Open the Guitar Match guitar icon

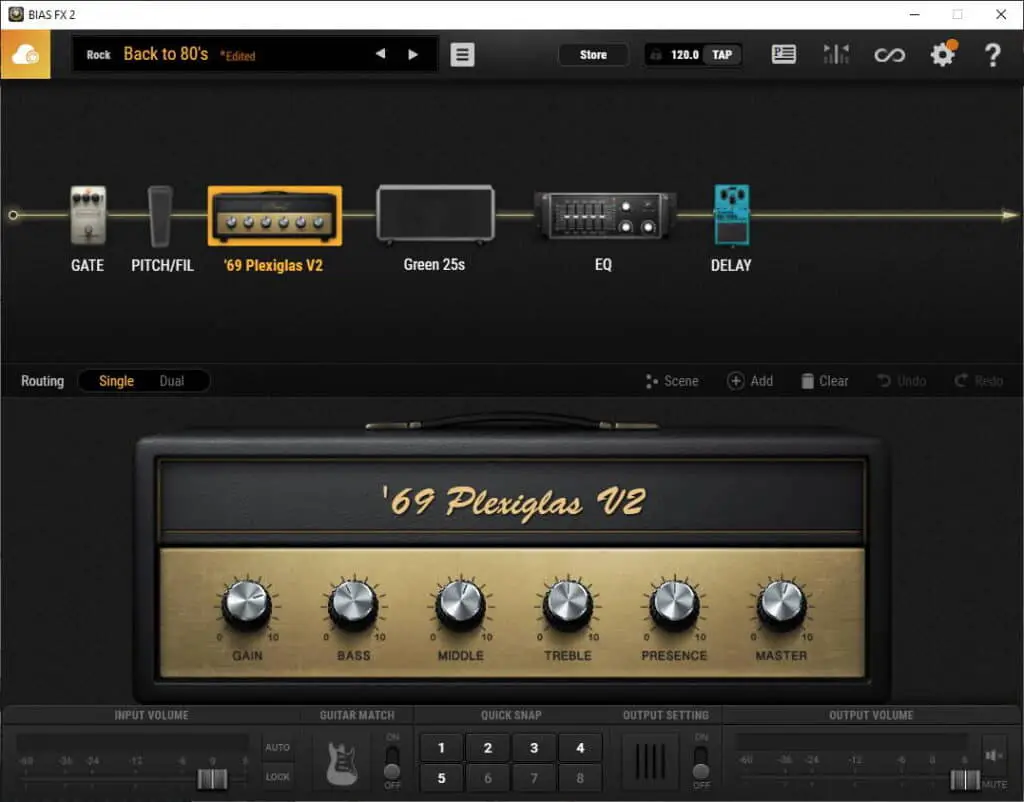click(x=342, y=762)
